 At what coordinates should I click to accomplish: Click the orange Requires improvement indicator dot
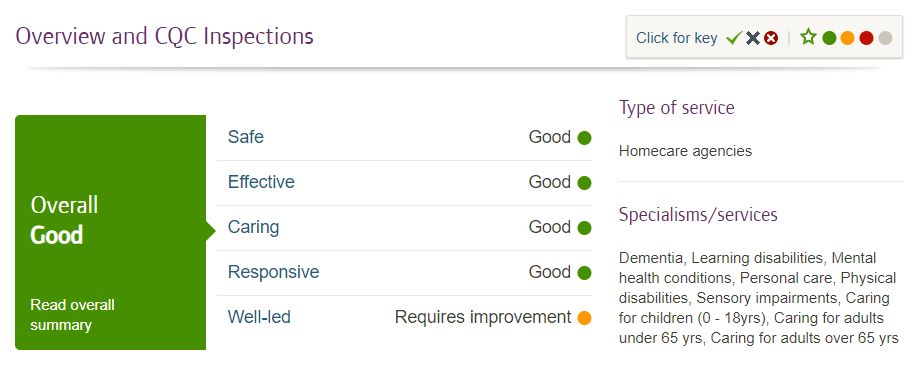[x=584, y=318]
